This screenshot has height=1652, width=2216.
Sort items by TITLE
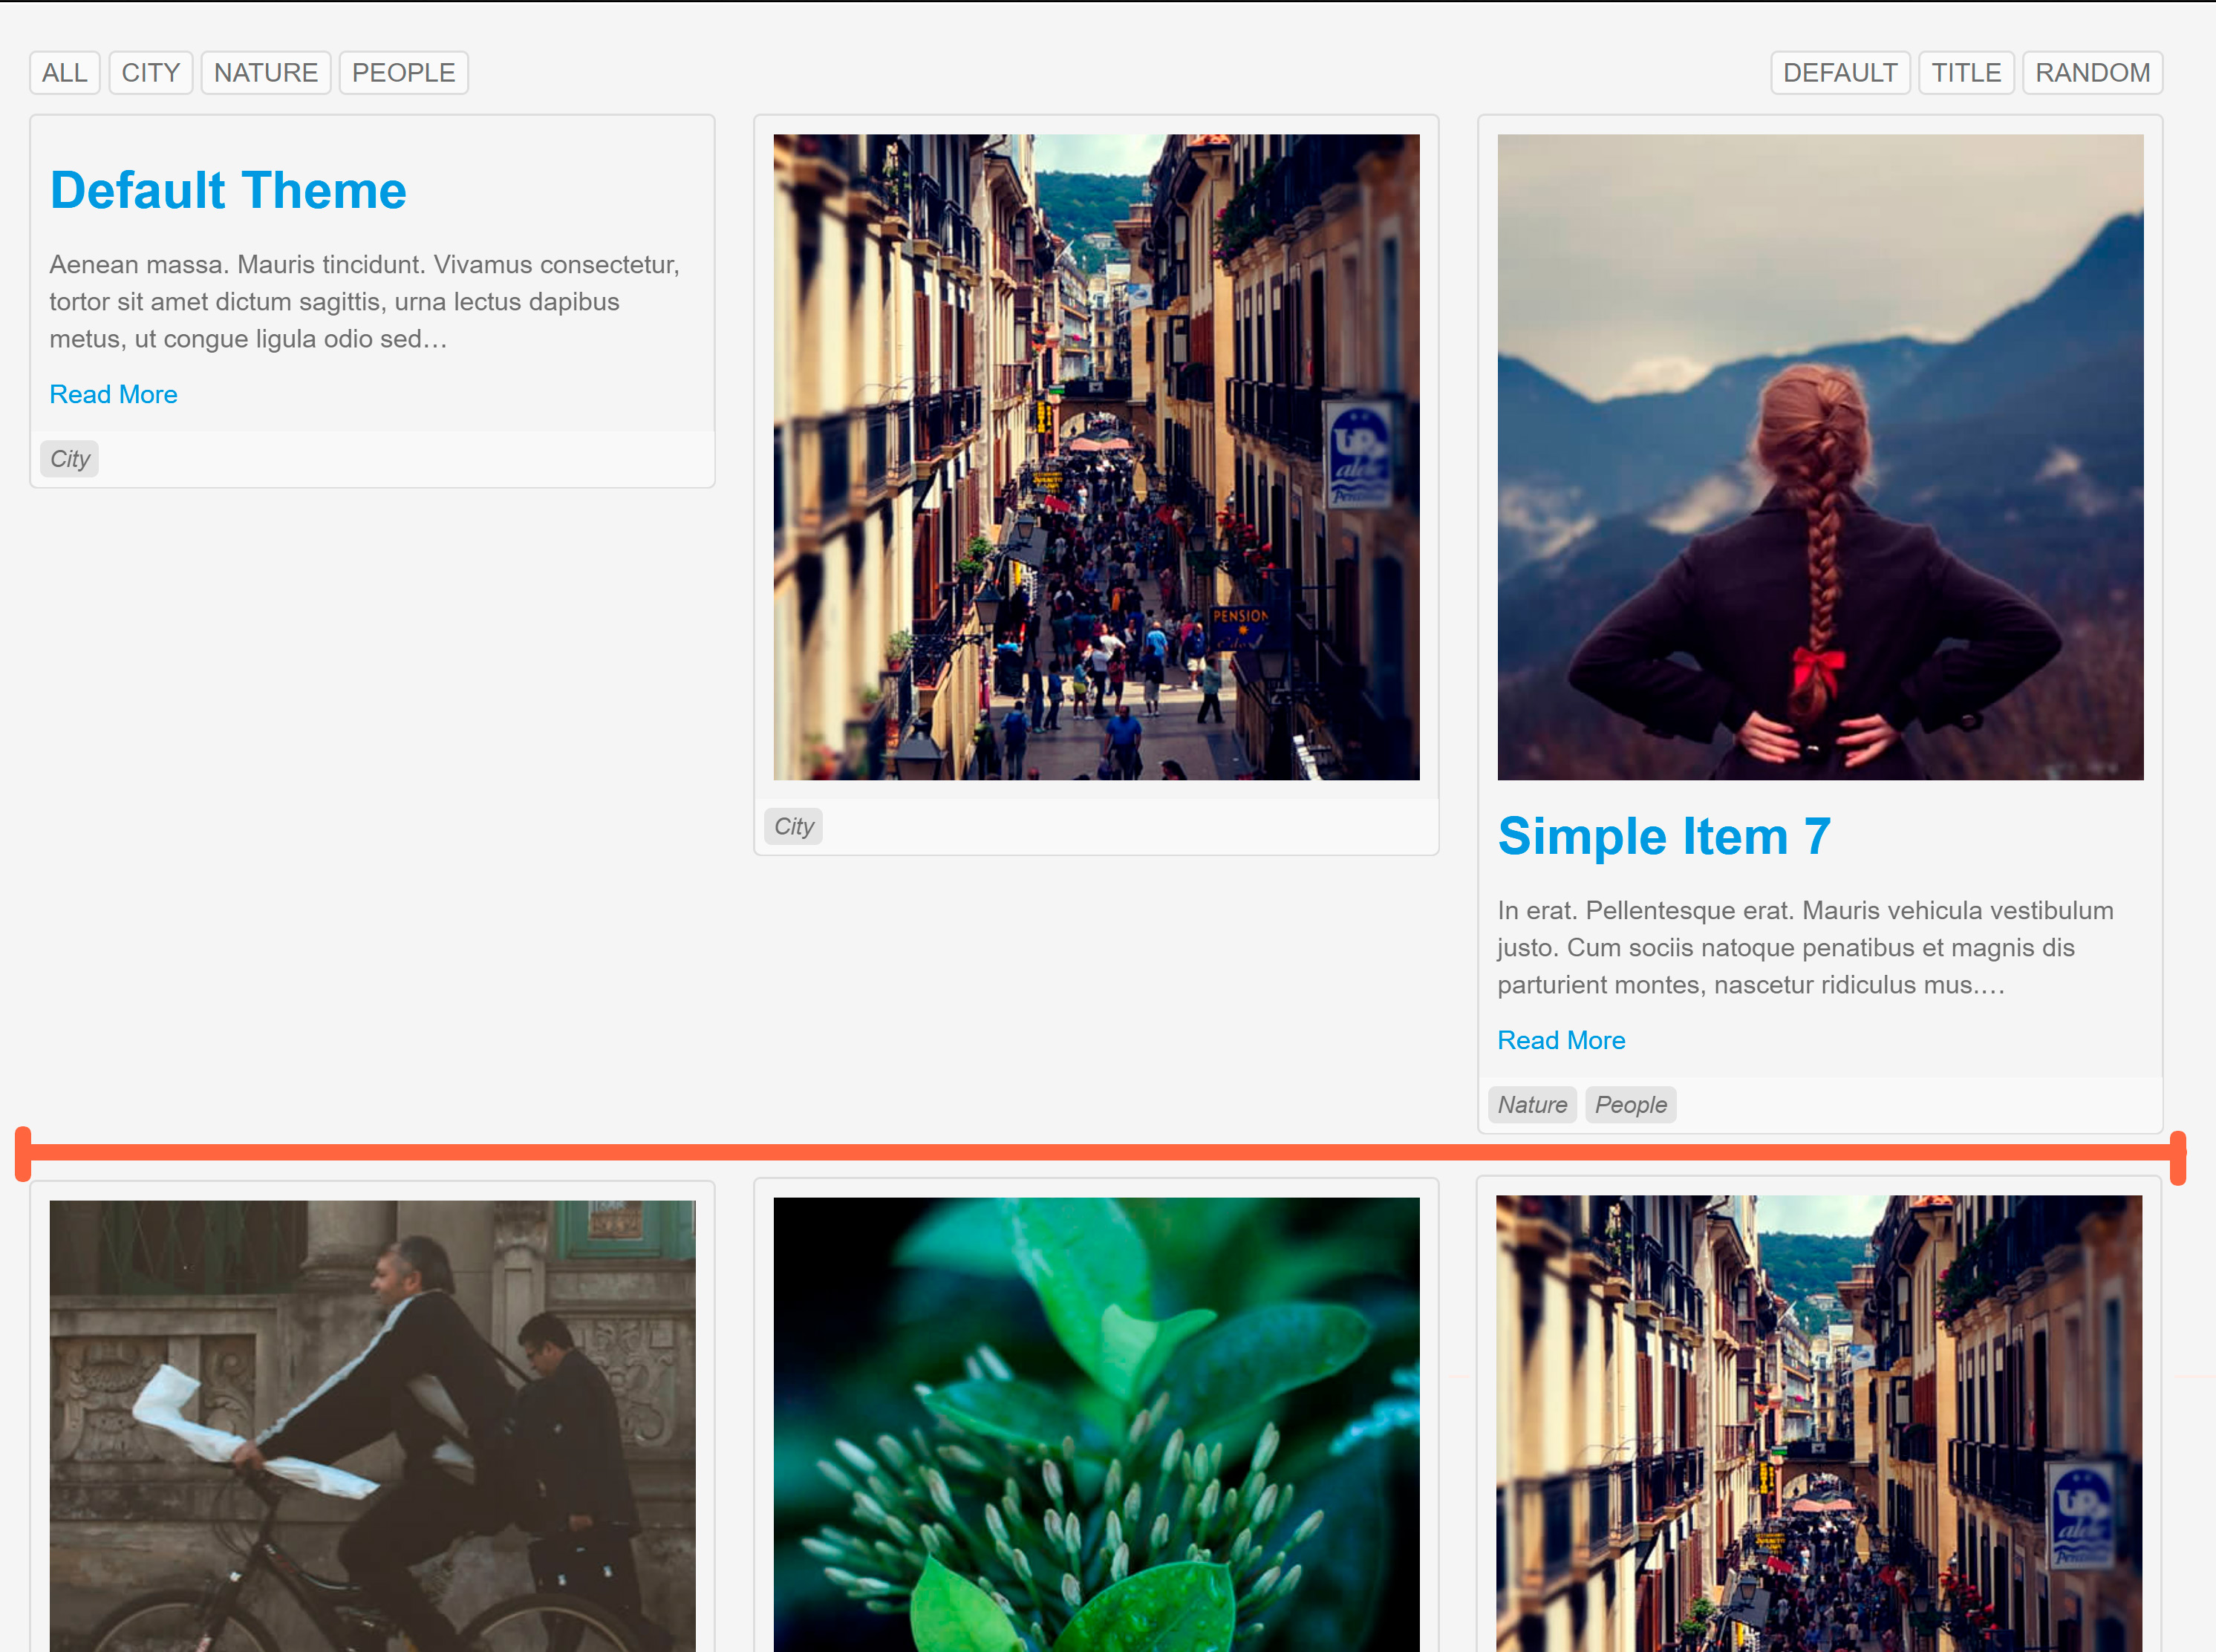click(x=1966, y=73)
